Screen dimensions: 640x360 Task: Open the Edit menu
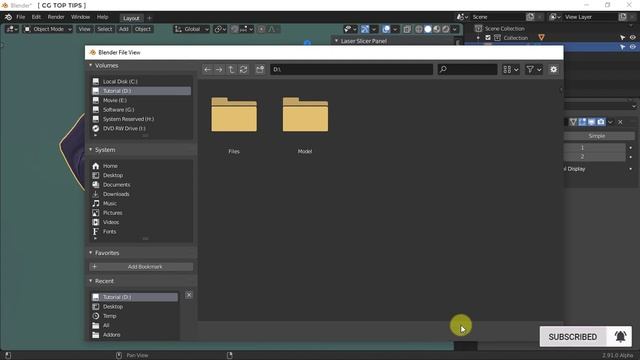tap(36, 17)
